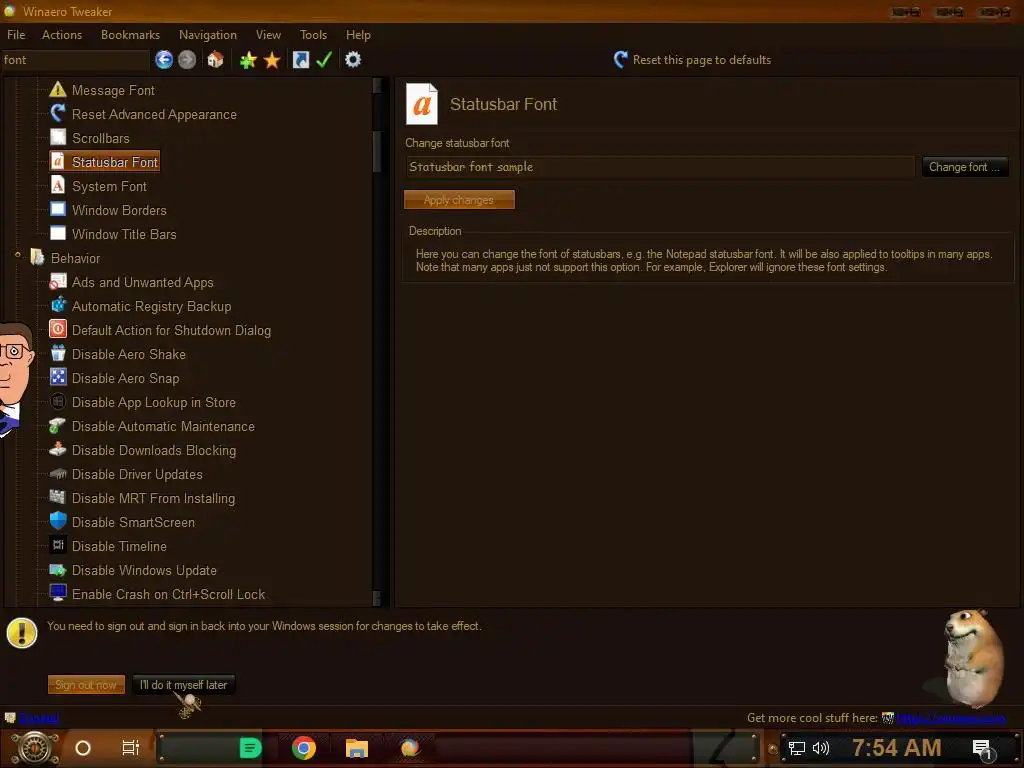Select Scrollbars in the tree
Screen dimensions: 1024x768
[101, 138]
